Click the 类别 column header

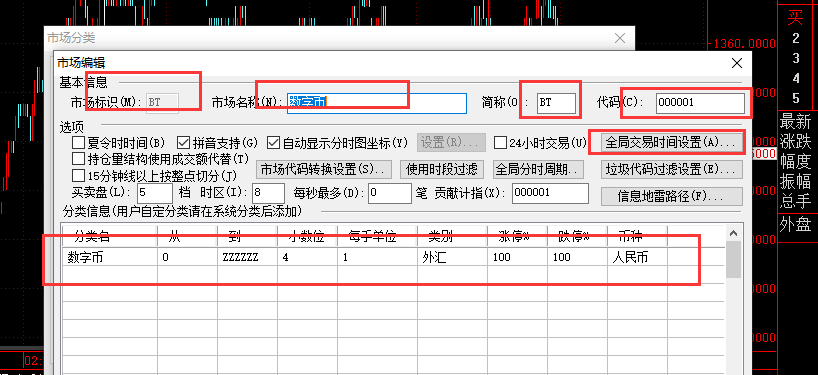click(x=452, y=236)
